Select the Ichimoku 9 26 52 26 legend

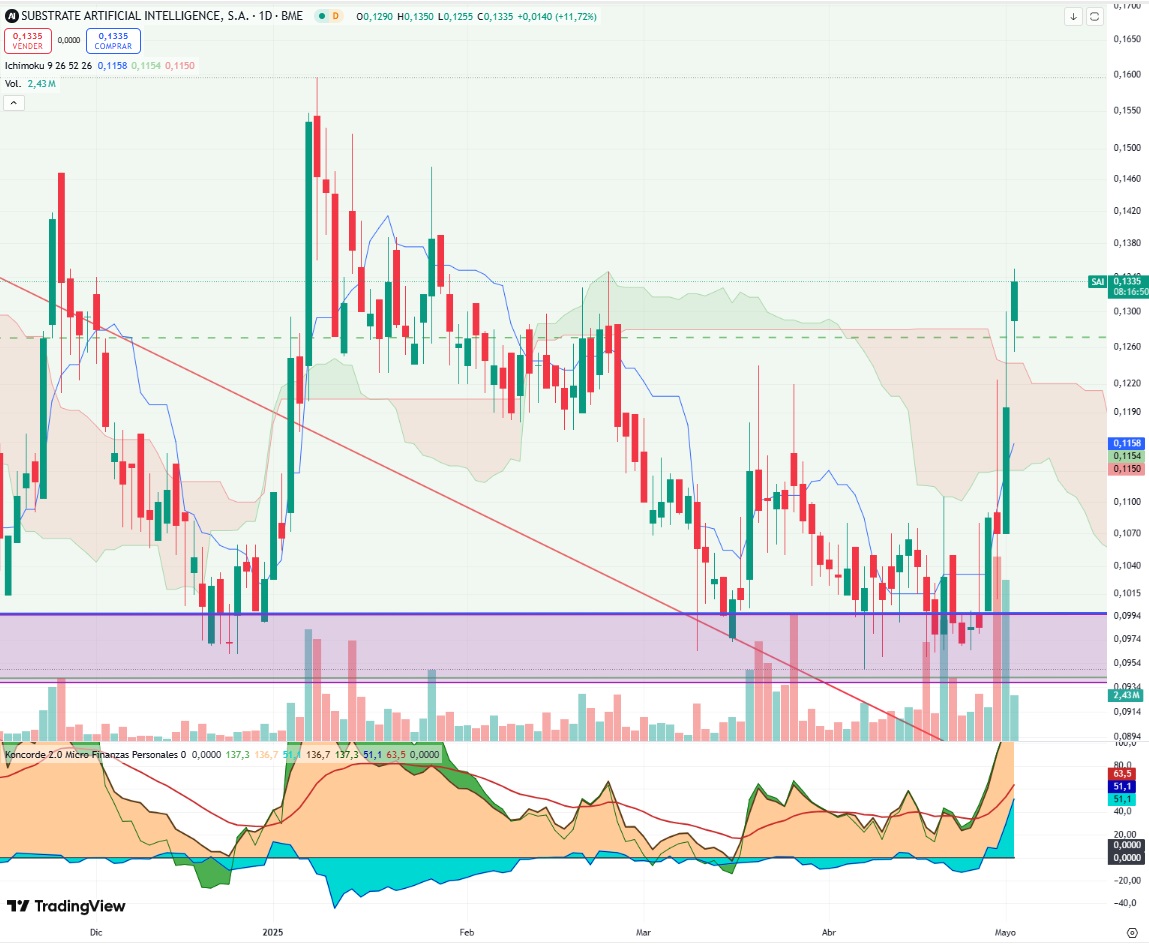48,65
